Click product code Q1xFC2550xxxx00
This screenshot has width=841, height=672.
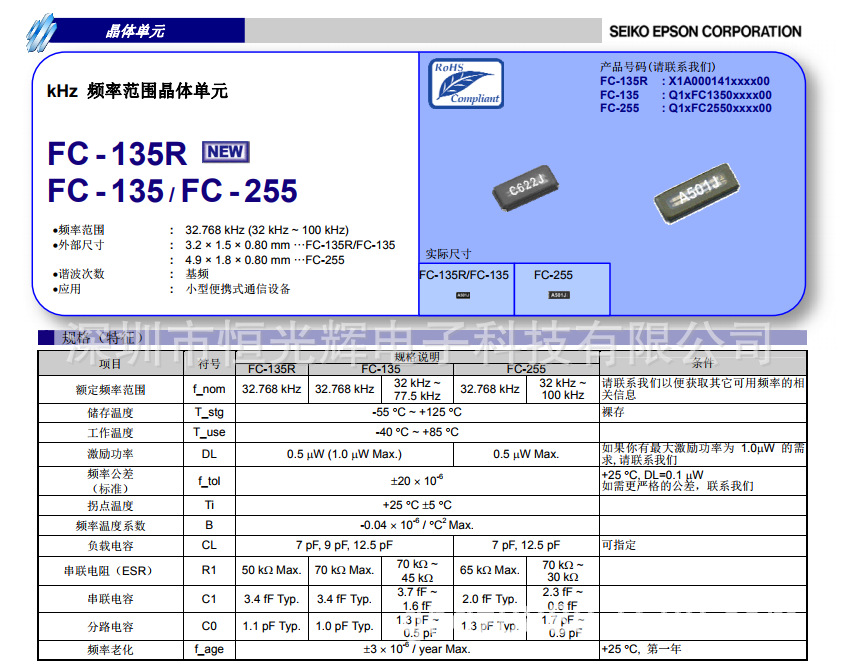pos(720,108)
